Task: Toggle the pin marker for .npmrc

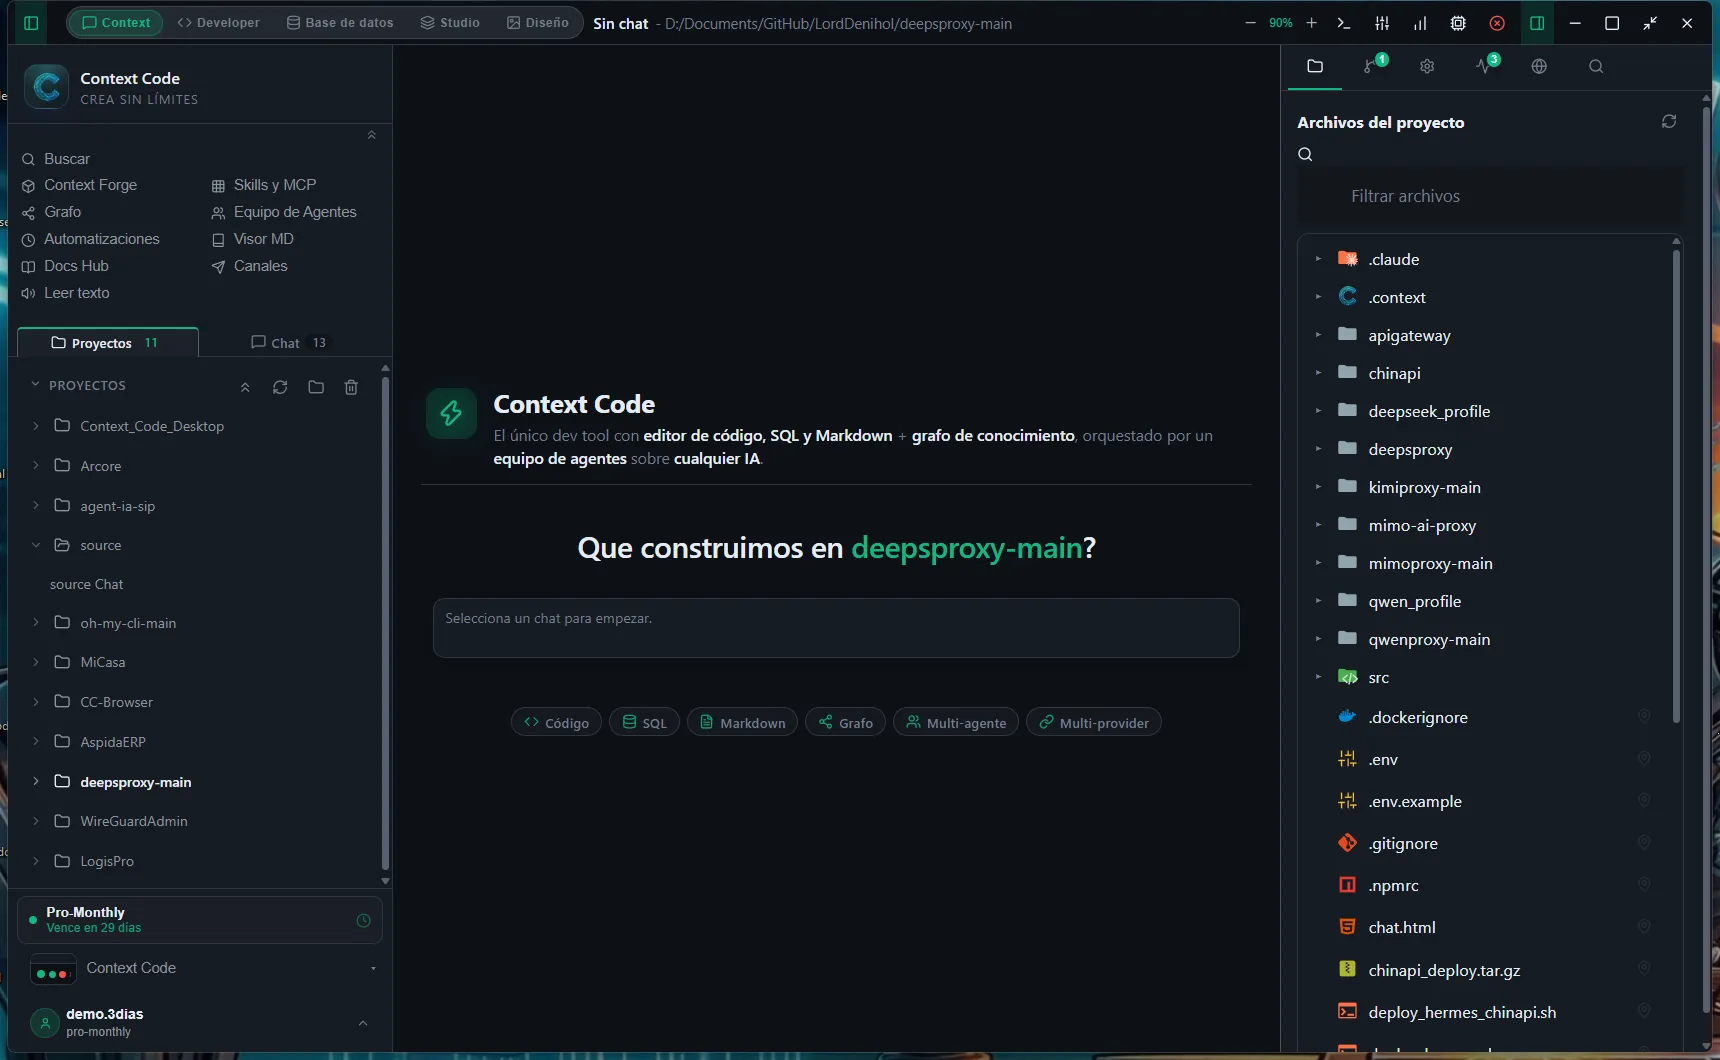Action: tap(1643, 884)
